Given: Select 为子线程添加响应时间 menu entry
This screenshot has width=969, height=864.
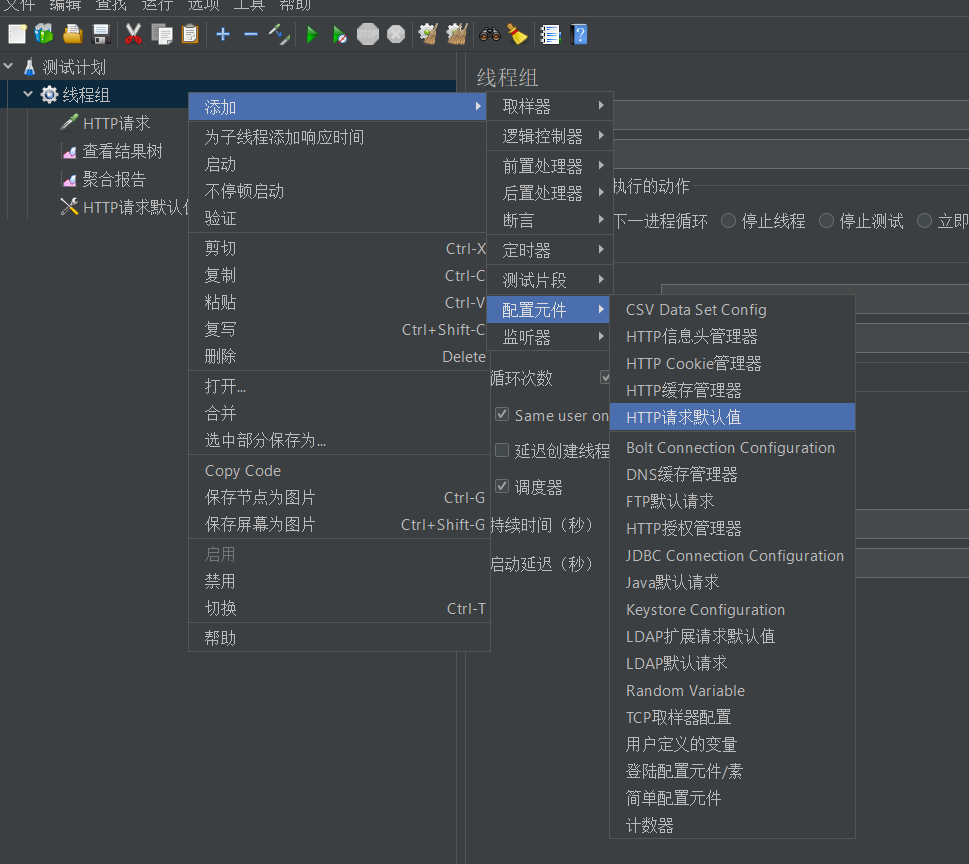Looking at the screenshot, I should [339, 137].
